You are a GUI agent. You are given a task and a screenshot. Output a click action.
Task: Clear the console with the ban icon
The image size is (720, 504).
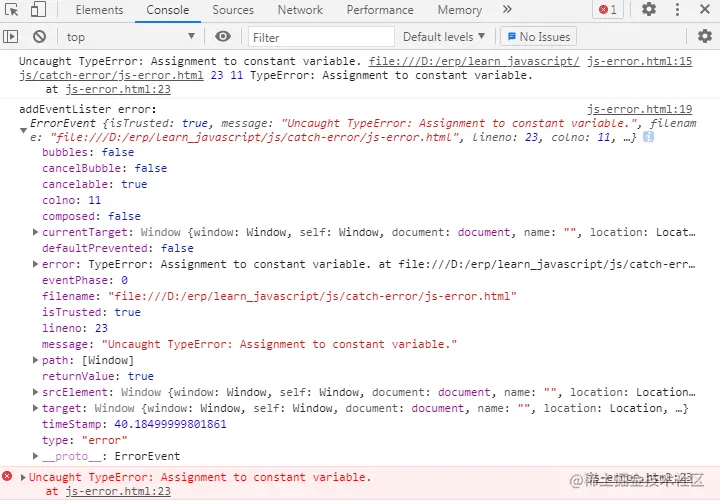click(39, 36)
